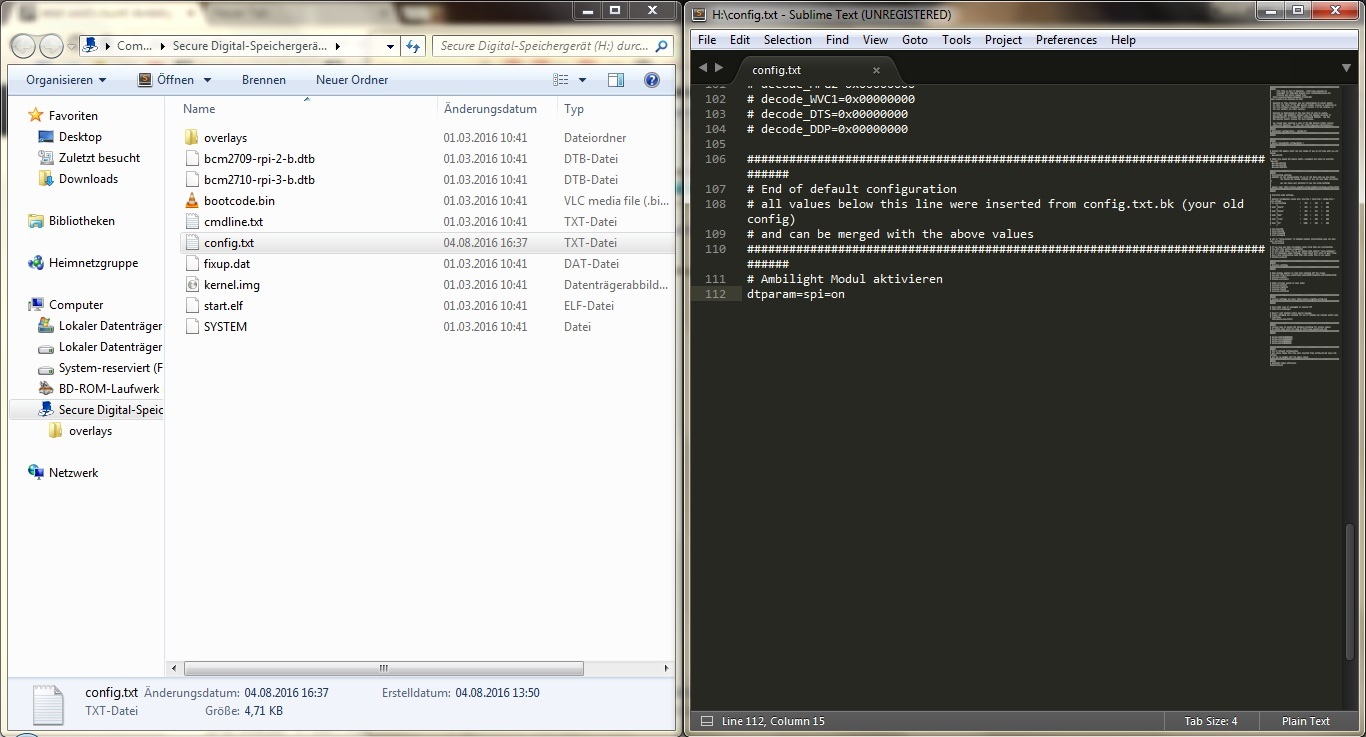Select the bootcode.bin VLC file icon

(192, 201)
